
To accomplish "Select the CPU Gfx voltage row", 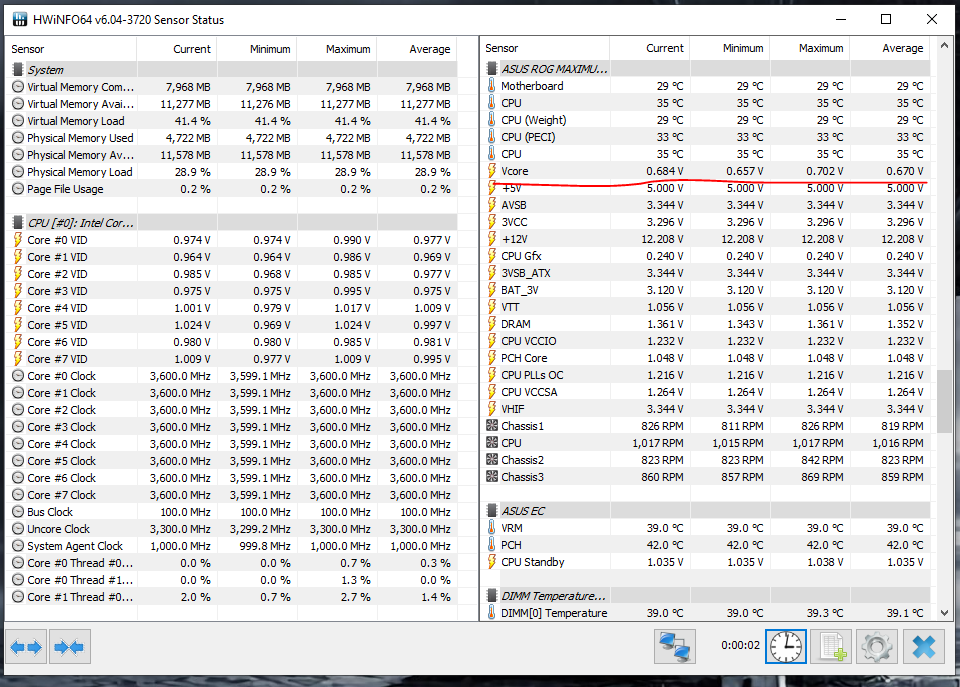I will tap(705, 256).
